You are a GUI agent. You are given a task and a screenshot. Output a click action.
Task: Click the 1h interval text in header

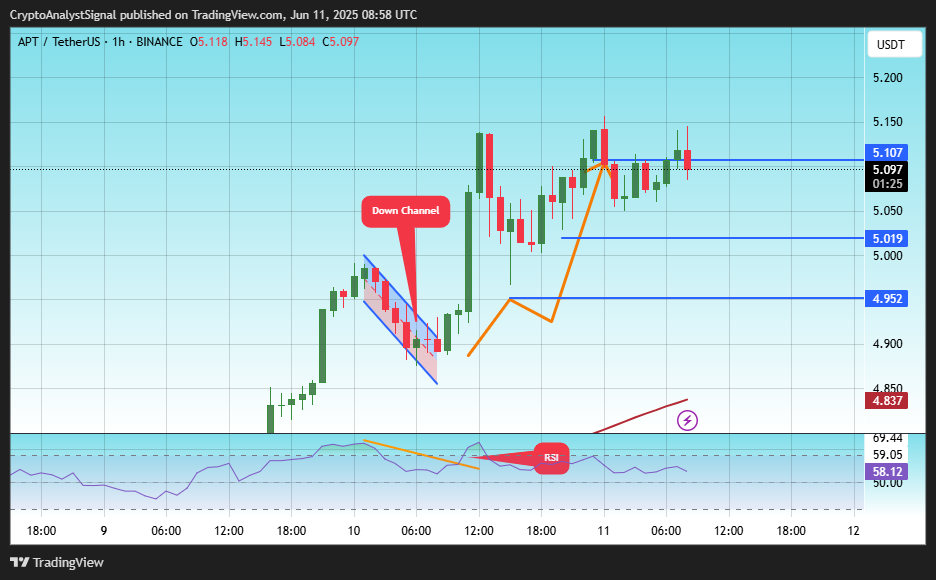click(118, 42)
